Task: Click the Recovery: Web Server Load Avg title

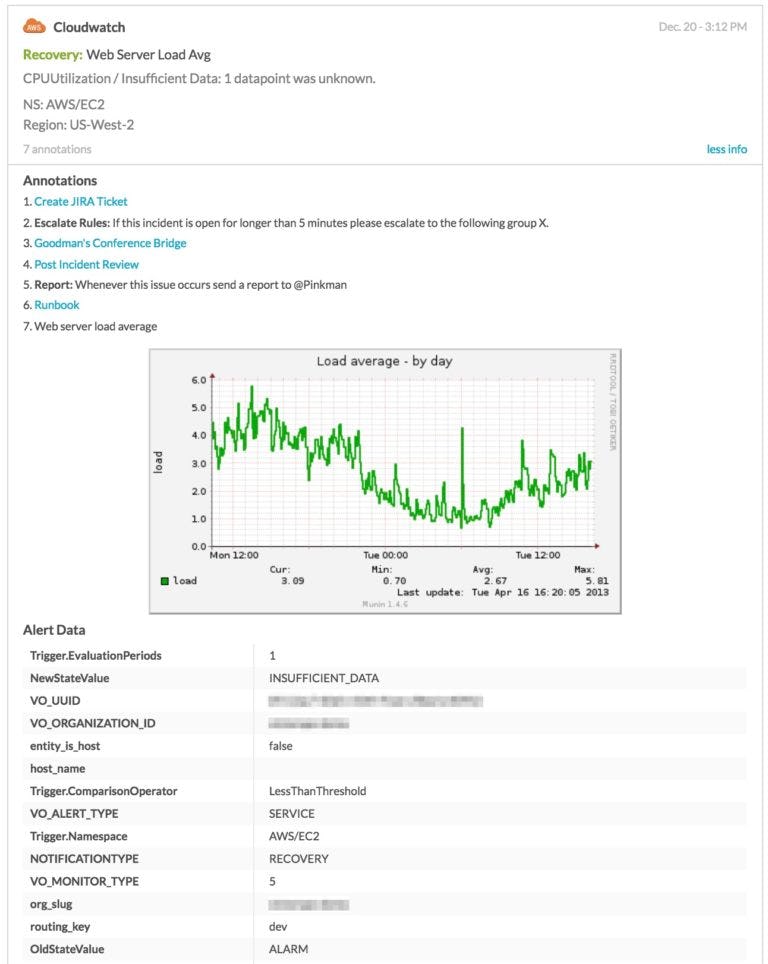Action: (x=117, y=54)
